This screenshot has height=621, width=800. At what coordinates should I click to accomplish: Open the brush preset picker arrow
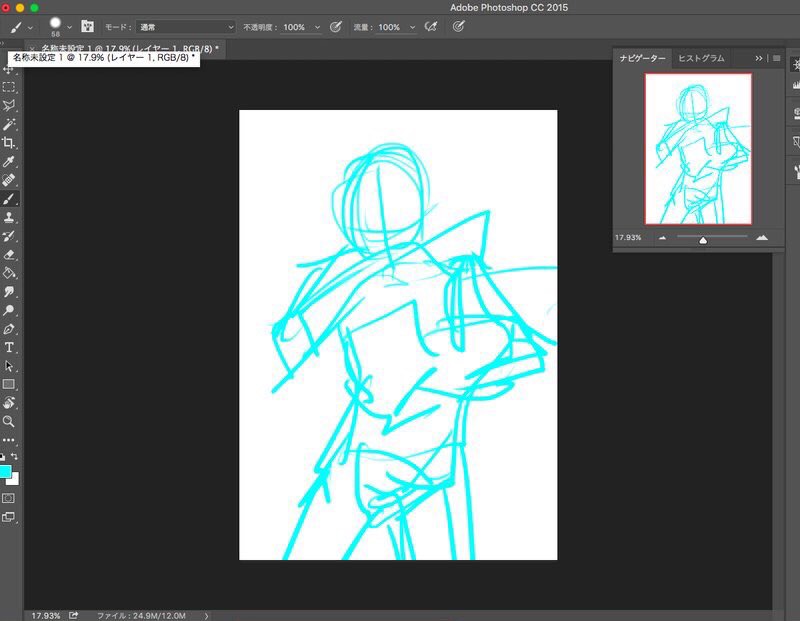[x=69, y=27]
